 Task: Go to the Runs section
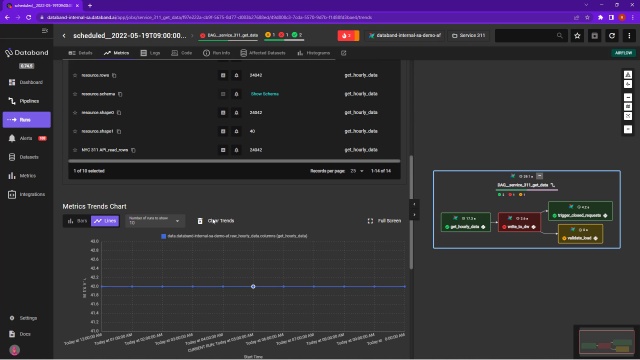[x=27, y=120]
